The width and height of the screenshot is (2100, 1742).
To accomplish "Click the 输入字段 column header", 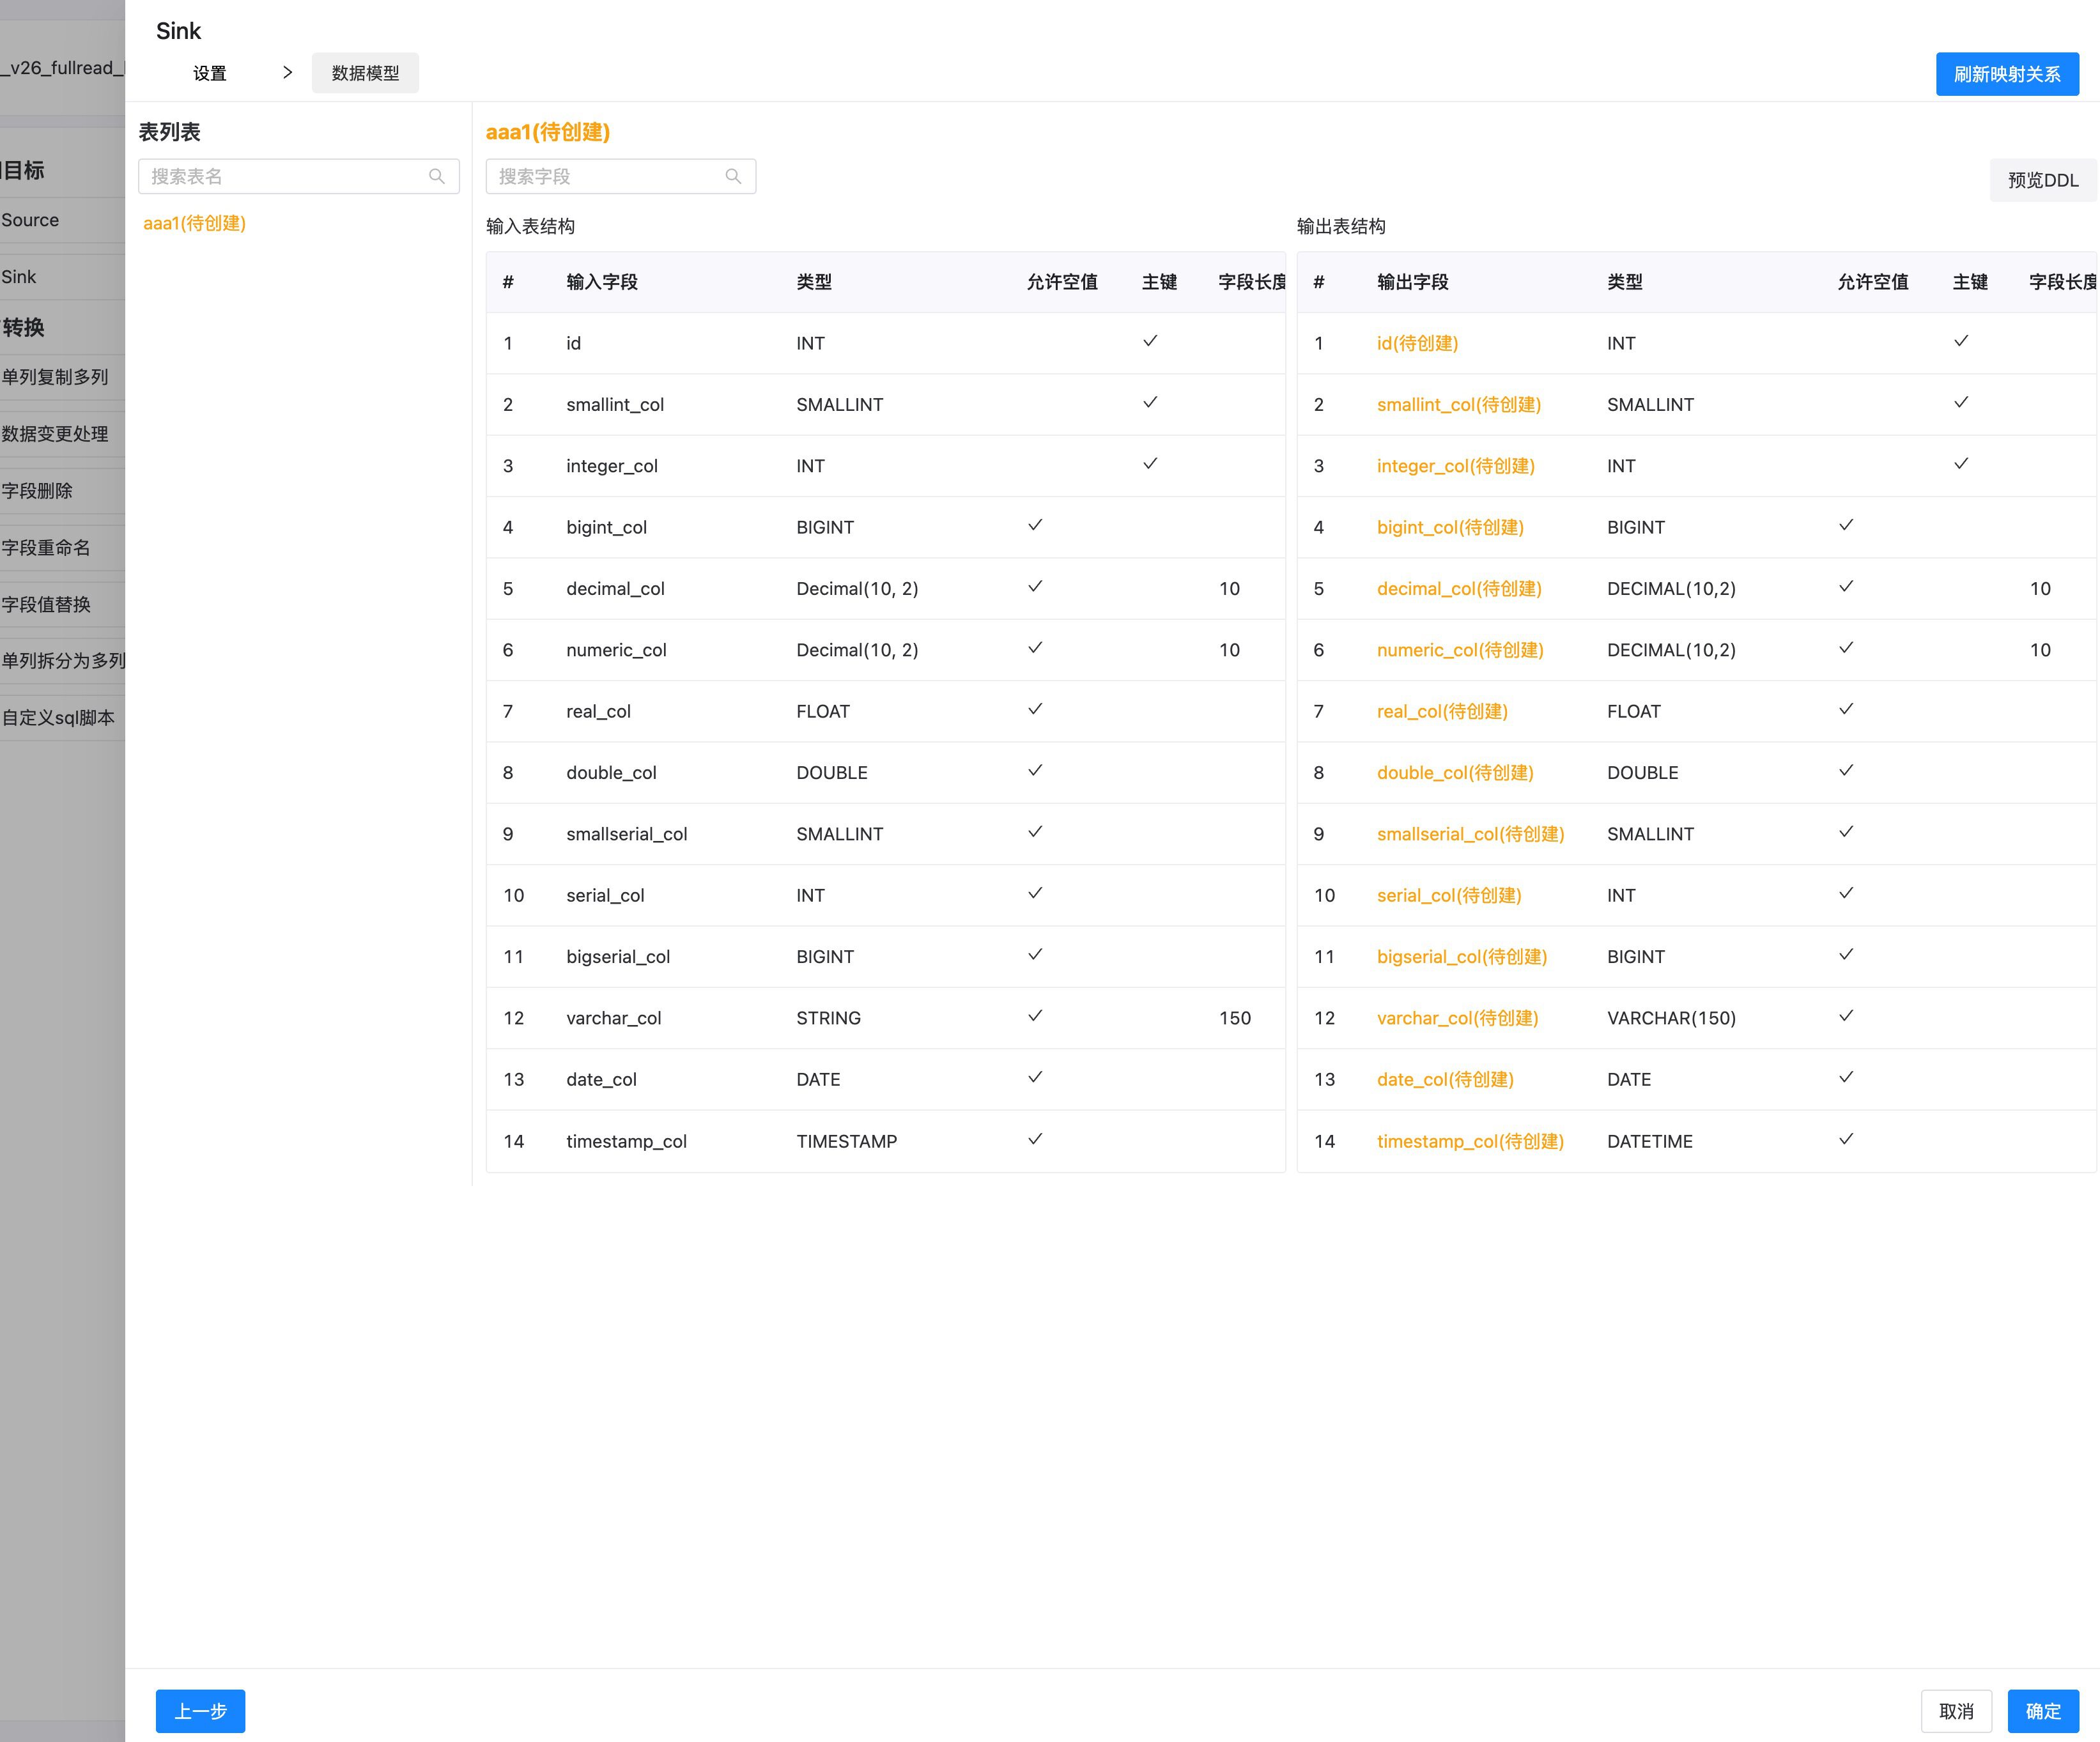I will [602, 282].
